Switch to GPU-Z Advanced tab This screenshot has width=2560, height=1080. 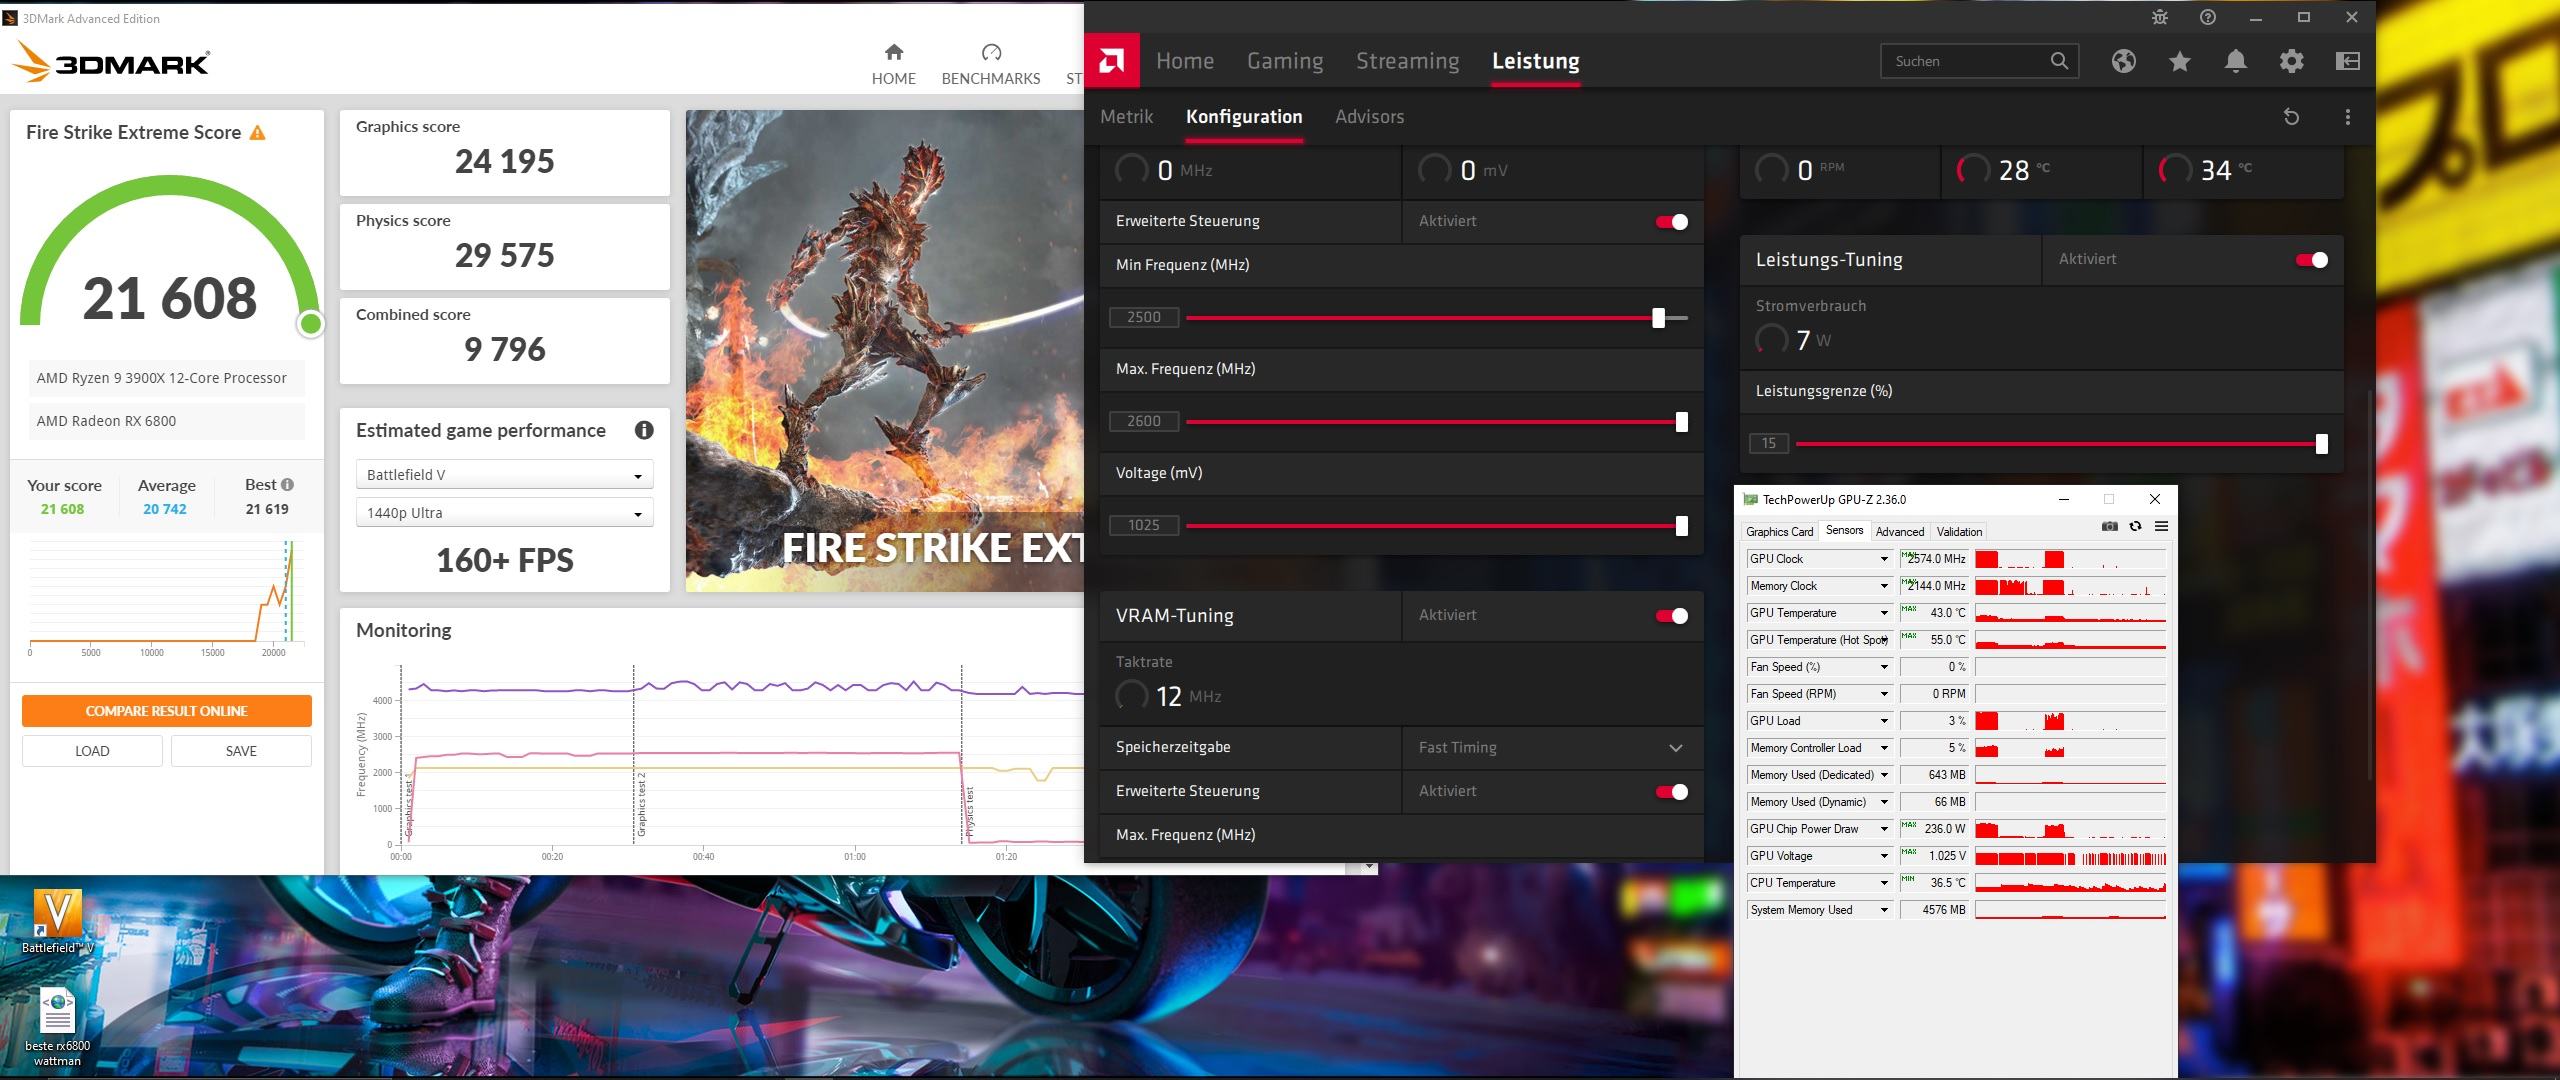coord(1899,532)
